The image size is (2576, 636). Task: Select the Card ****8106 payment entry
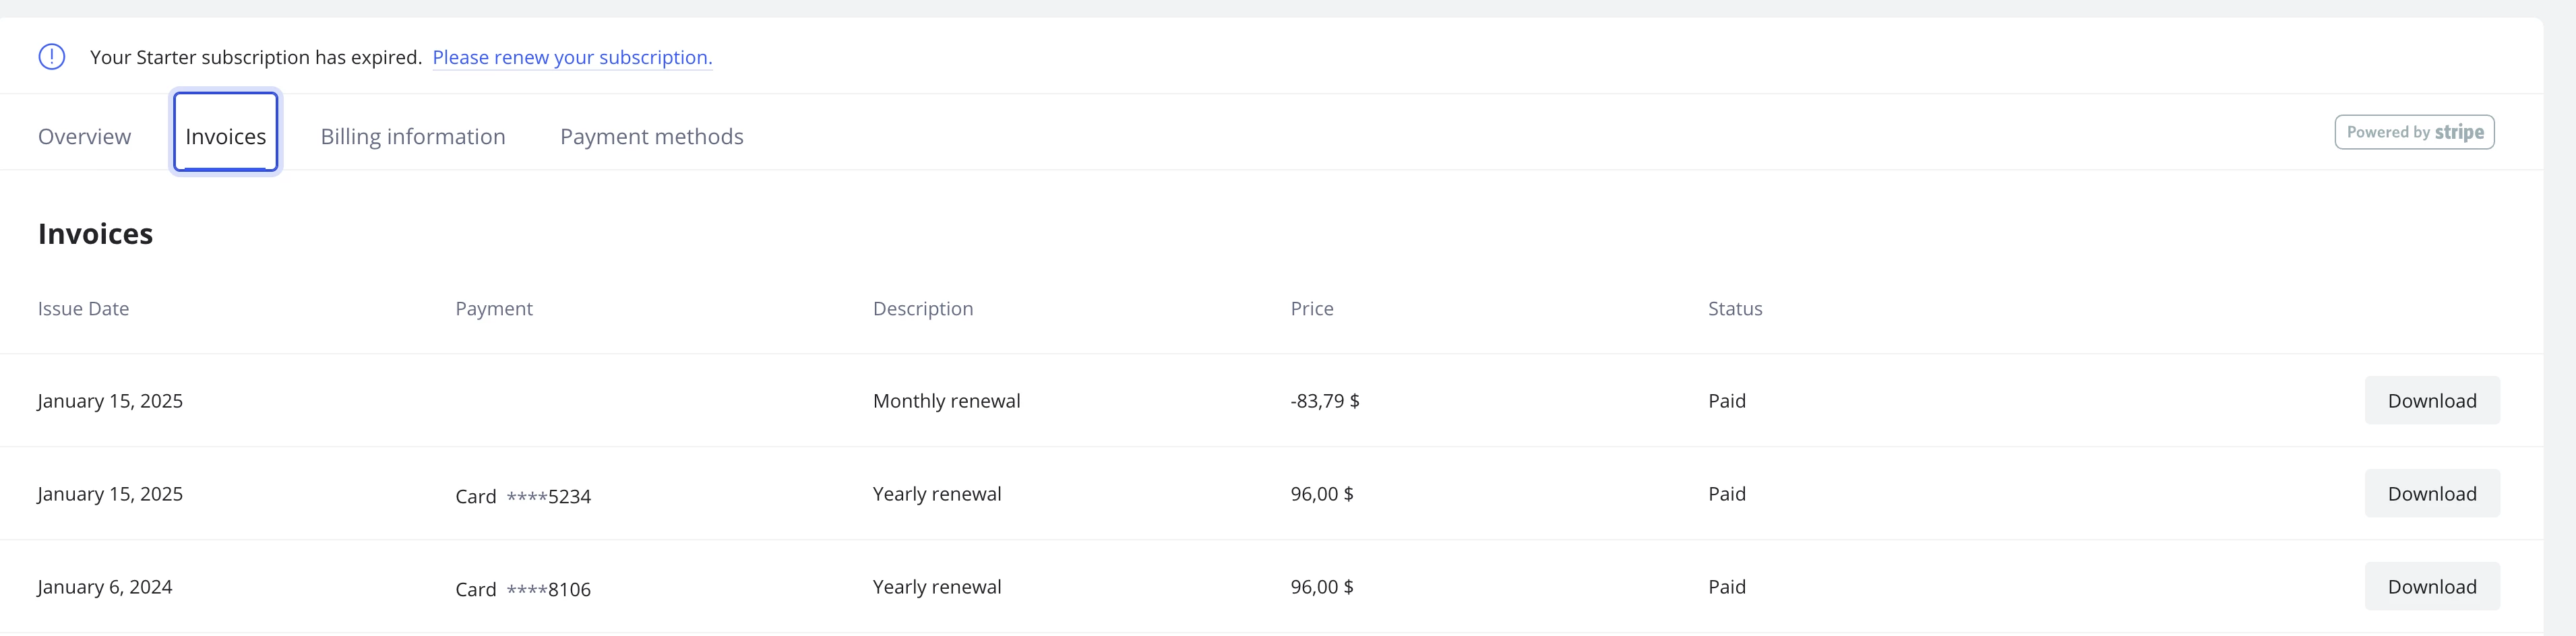tap(523, 589)
